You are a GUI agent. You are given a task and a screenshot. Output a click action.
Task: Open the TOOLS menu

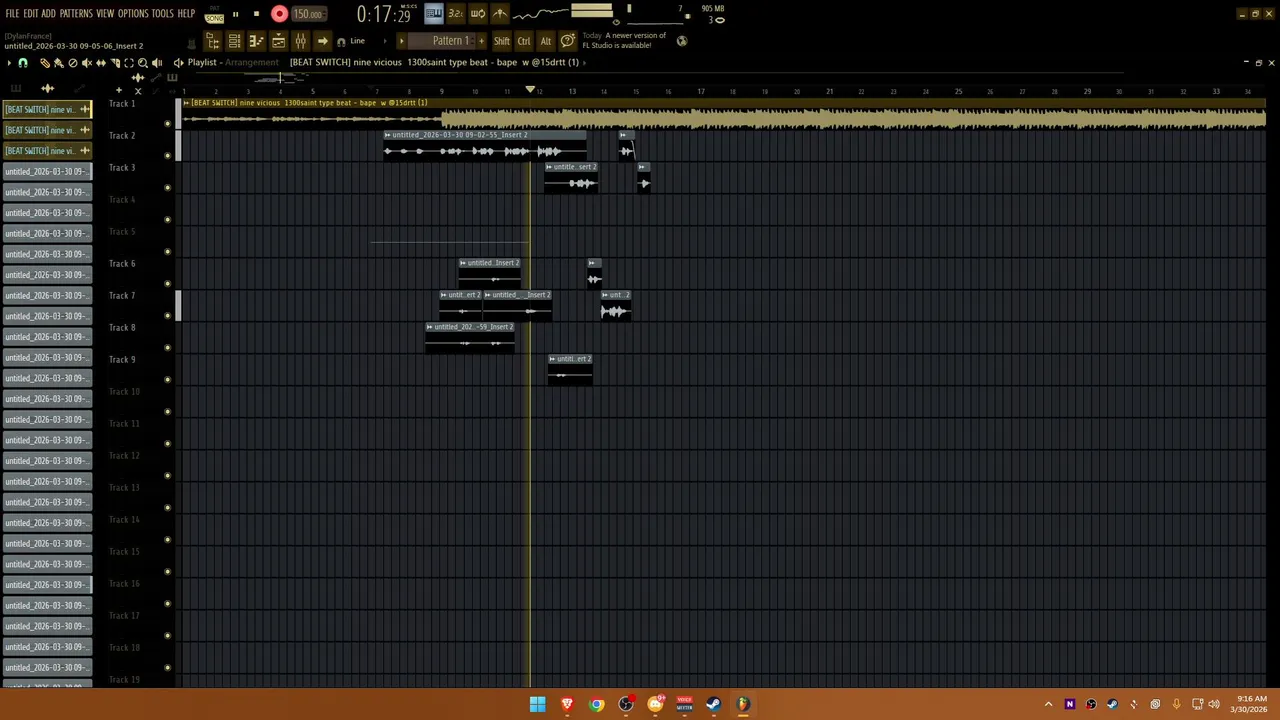[162, 14]
